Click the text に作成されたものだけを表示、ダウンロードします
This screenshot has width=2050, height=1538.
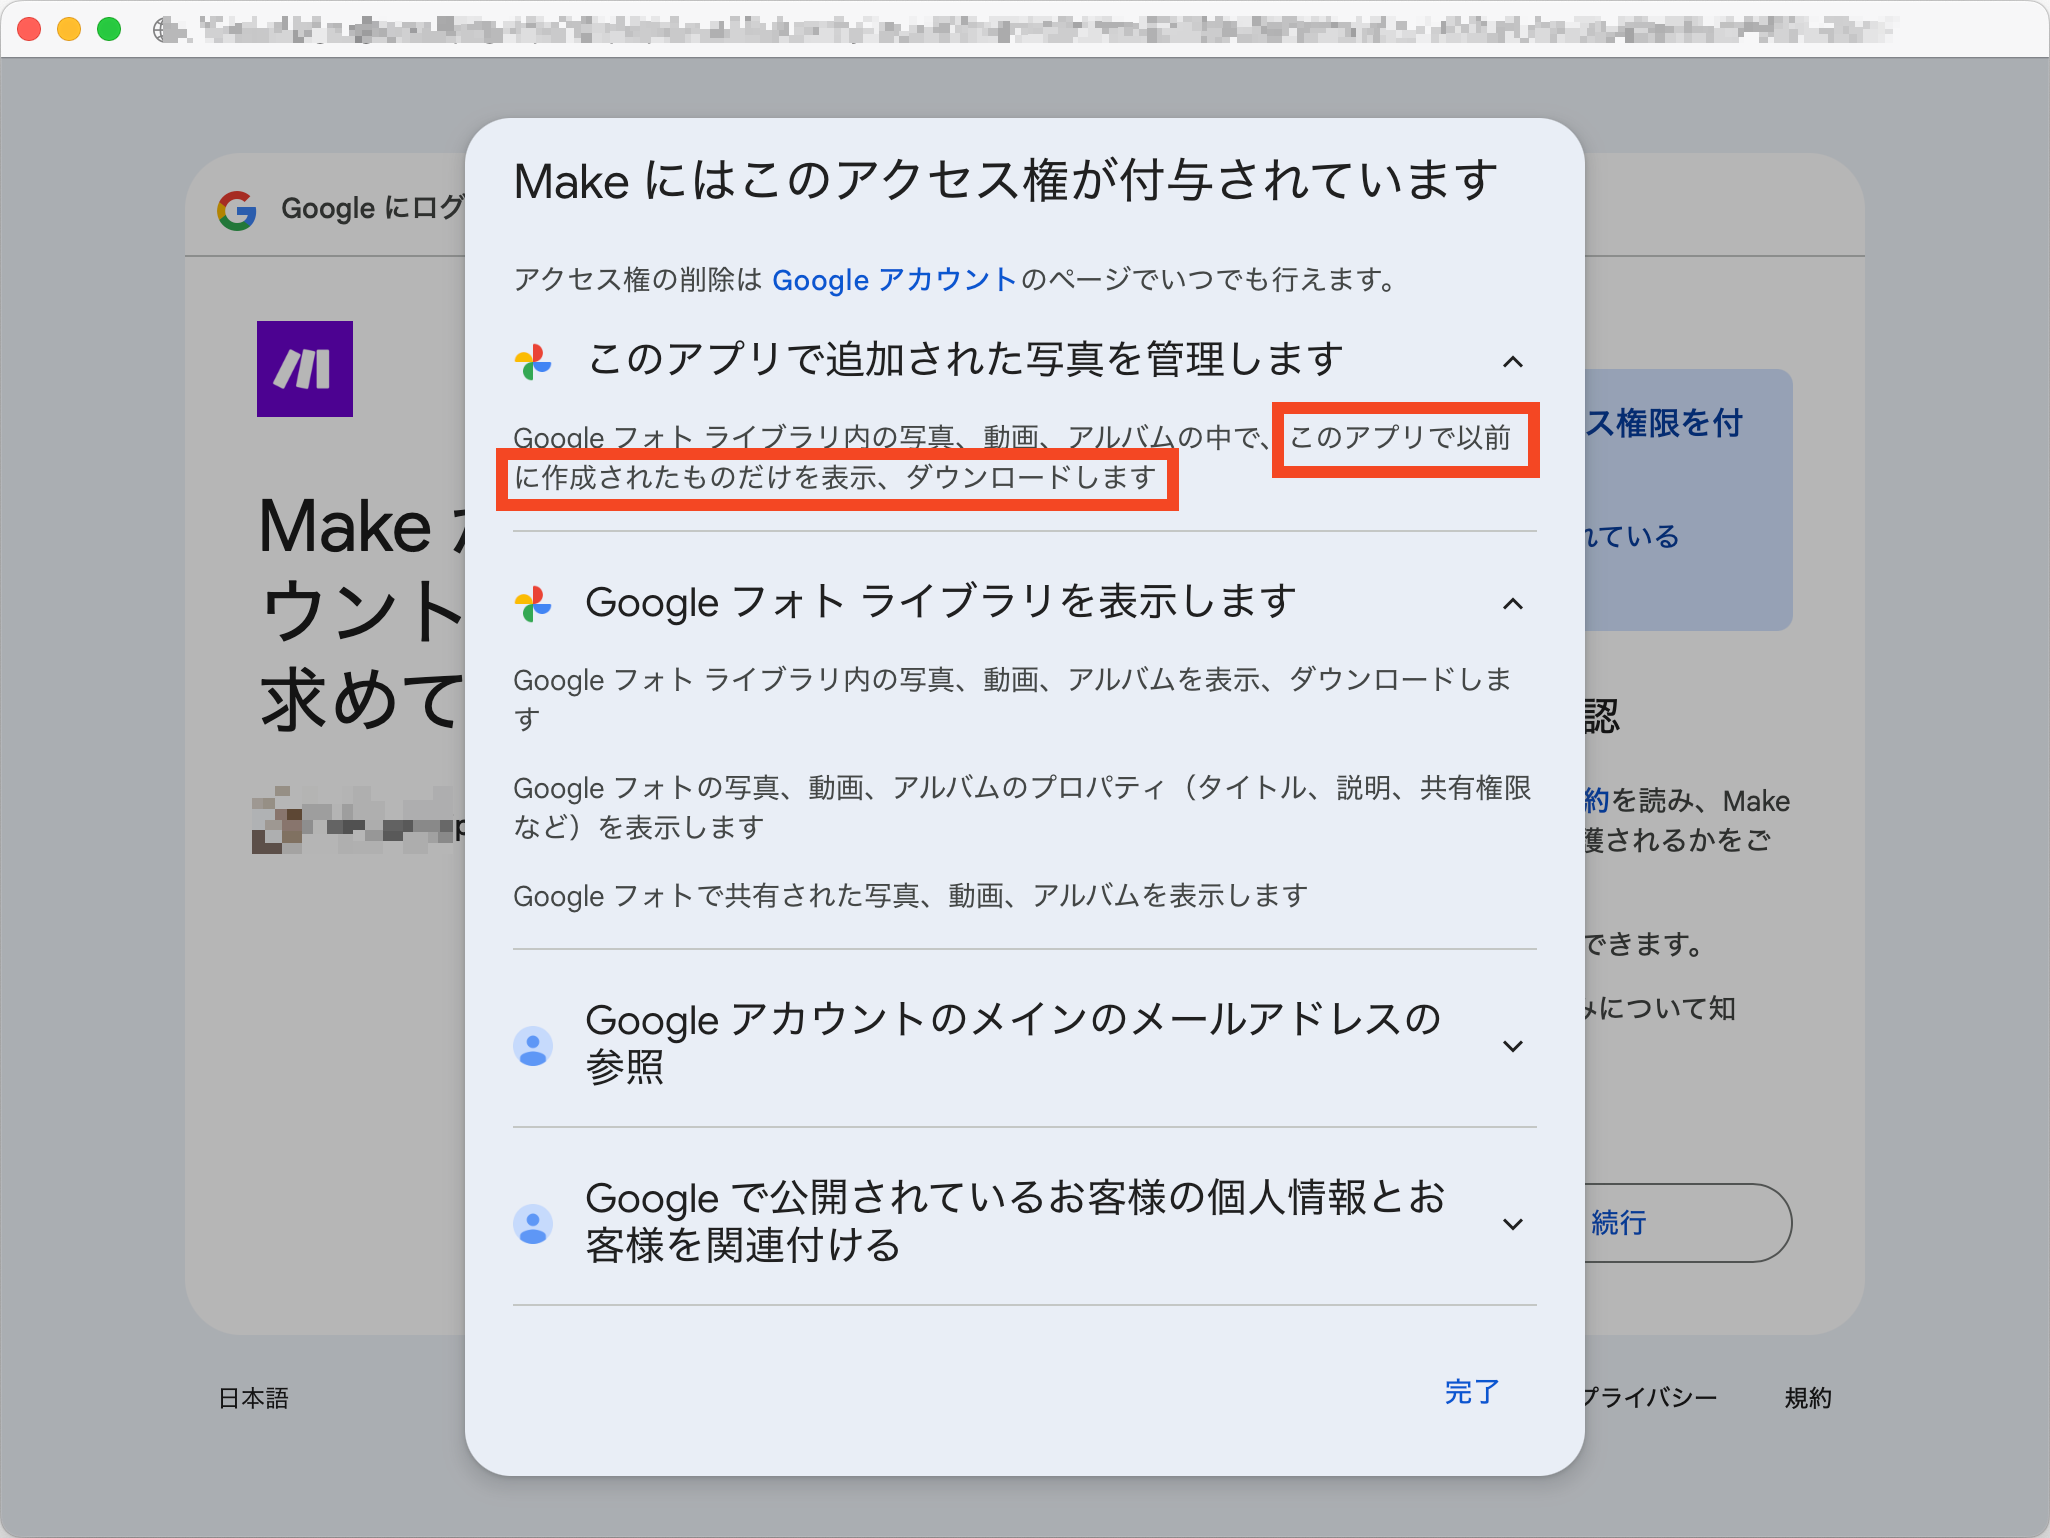point(836,478)
